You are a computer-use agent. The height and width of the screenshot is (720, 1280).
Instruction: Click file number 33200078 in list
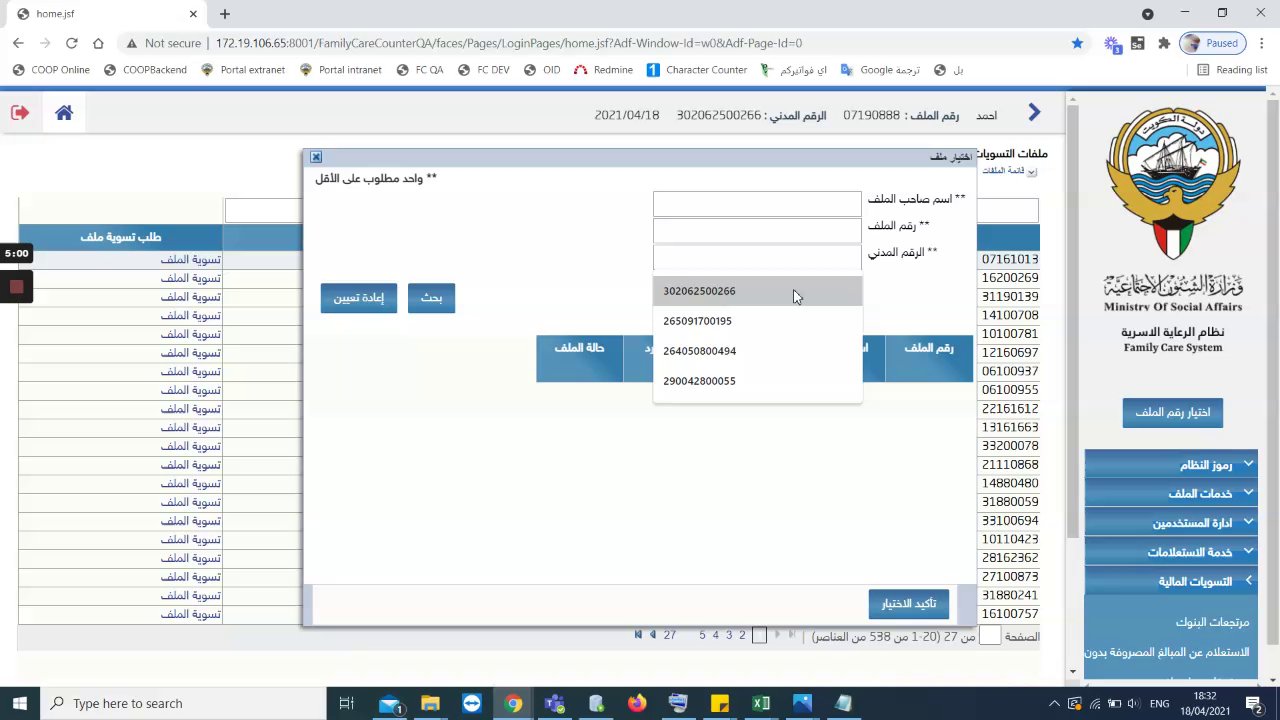1010,446
